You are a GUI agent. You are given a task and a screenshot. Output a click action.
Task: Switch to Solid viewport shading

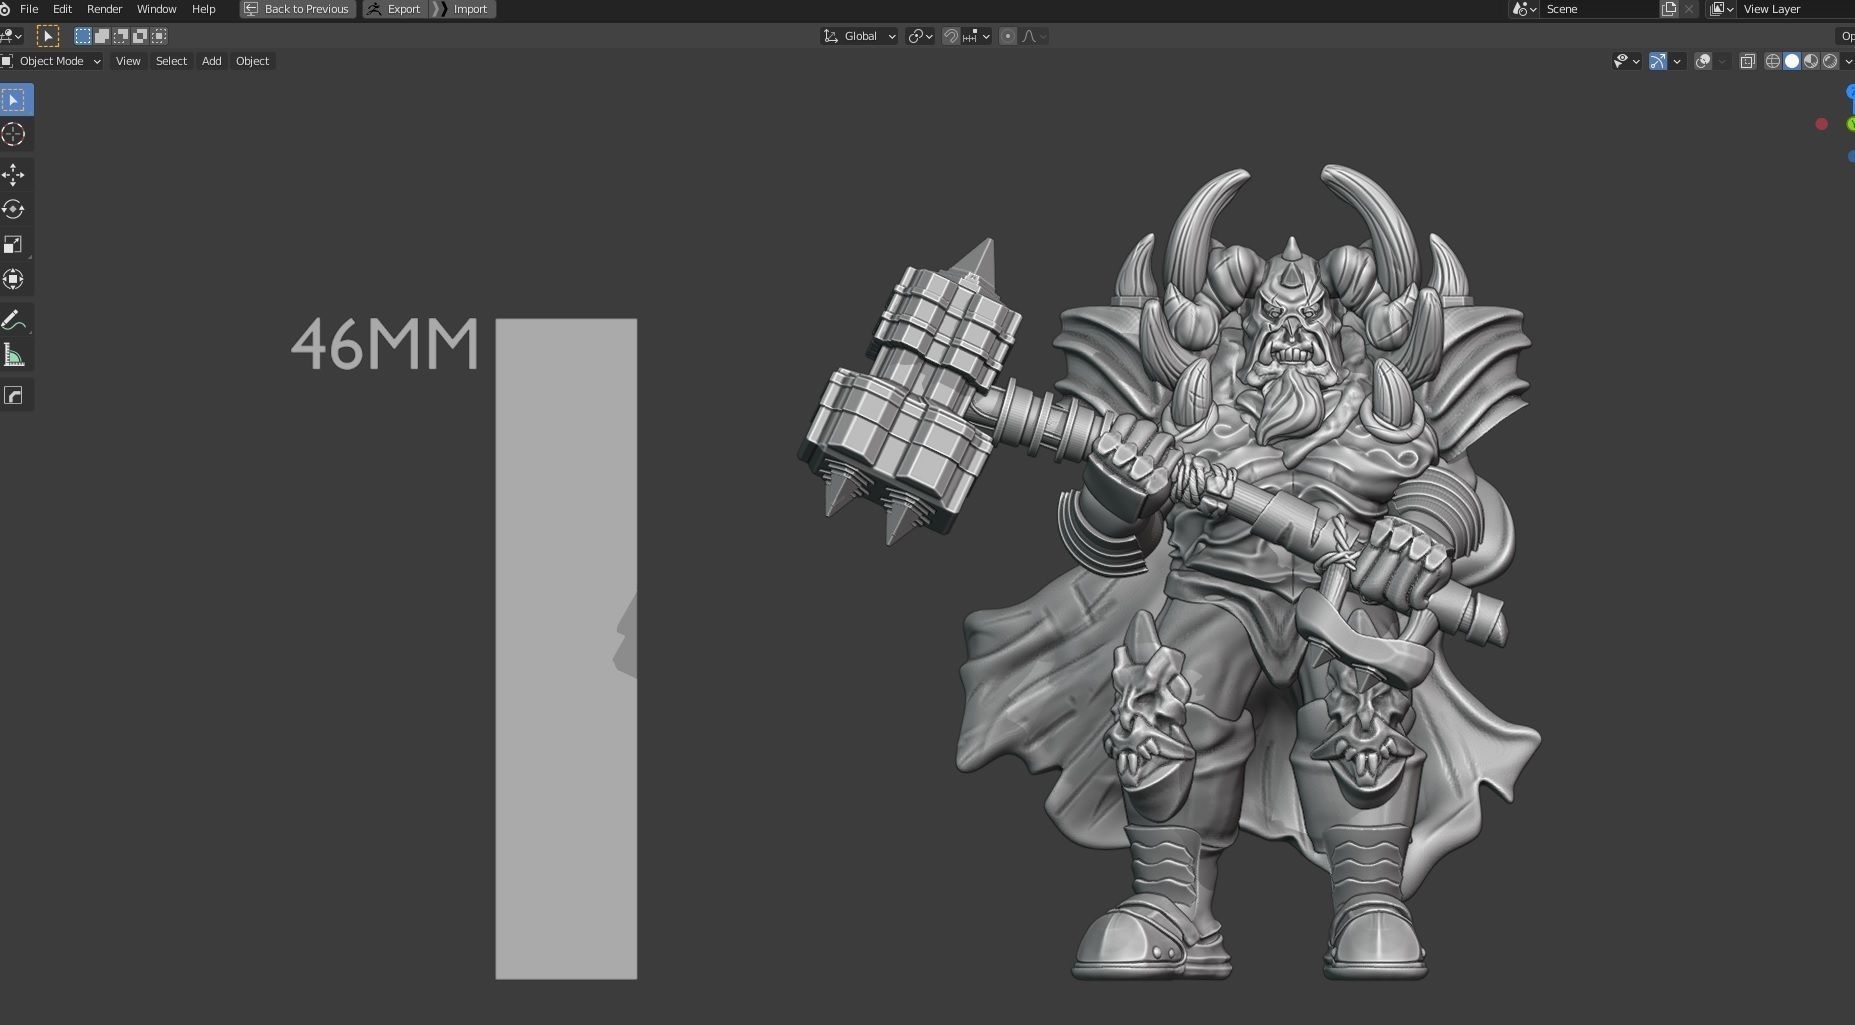(1792, 61)
